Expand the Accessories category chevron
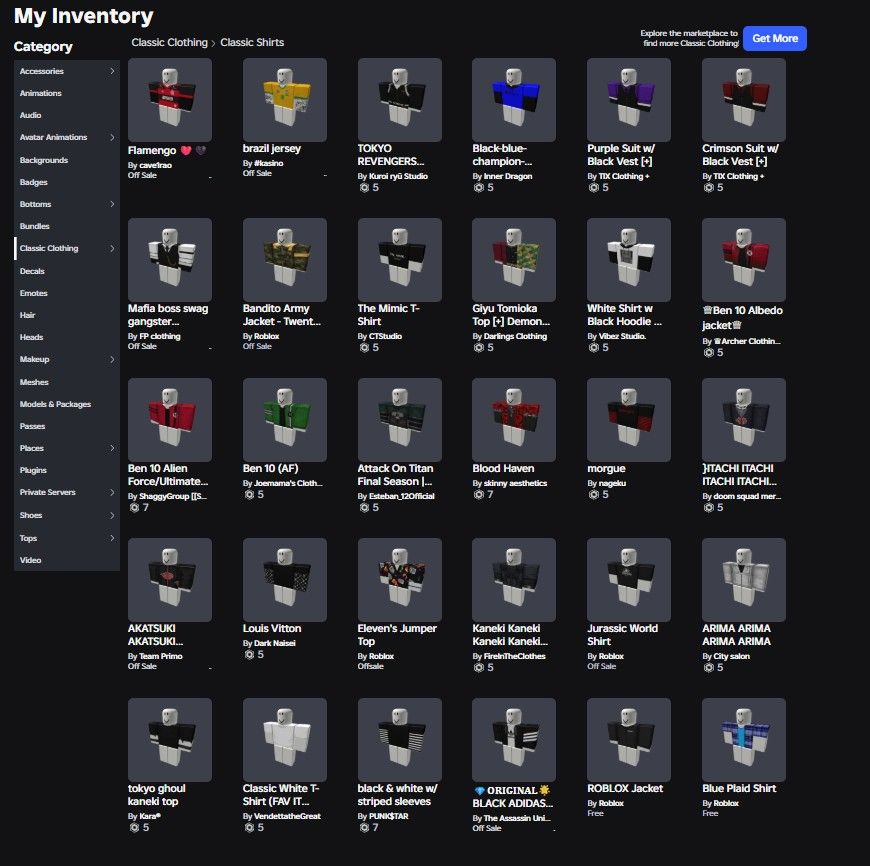870x866 pixels. 112,71
